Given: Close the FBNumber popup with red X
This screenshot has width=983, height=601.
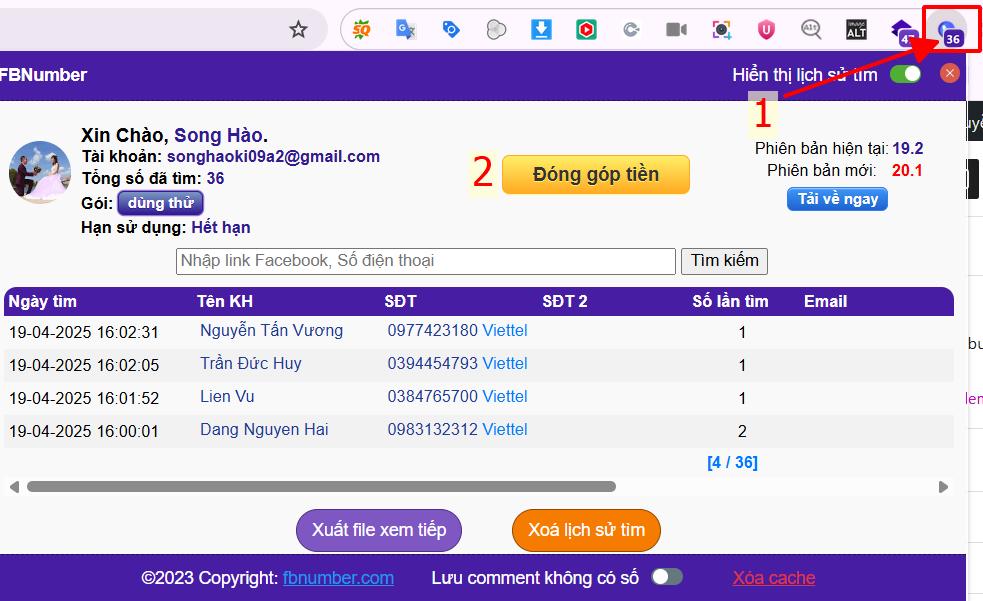Looking at the screenshot, I should pyautogui.click(x=950, y=73).
